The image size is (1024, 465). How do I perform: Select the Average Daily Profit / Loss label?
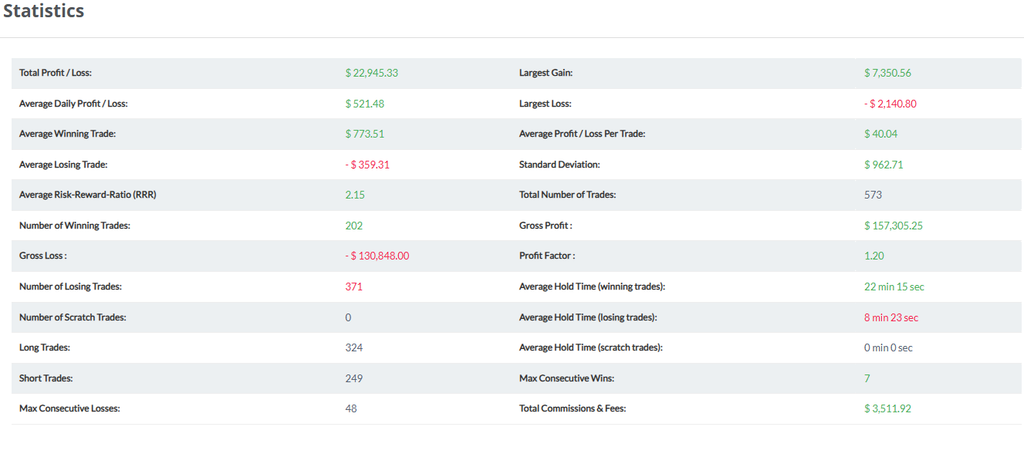(x=73, y=104)
